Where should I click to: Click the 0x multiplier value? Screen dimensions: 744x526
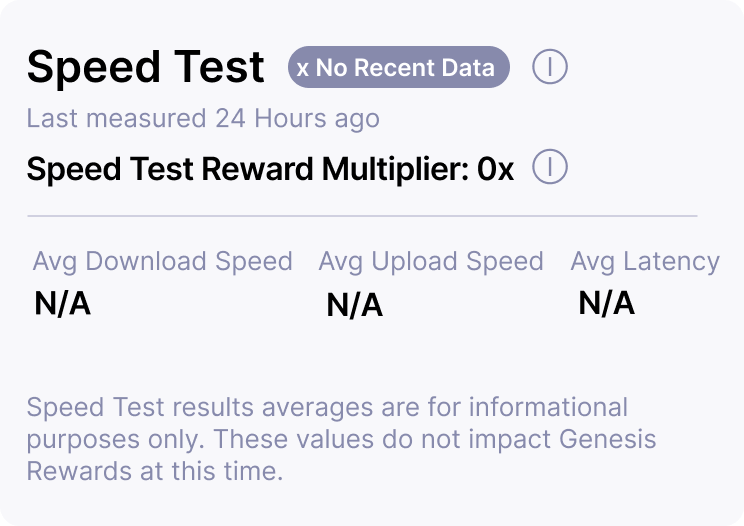pyautogui.click(x=495, y=169)
